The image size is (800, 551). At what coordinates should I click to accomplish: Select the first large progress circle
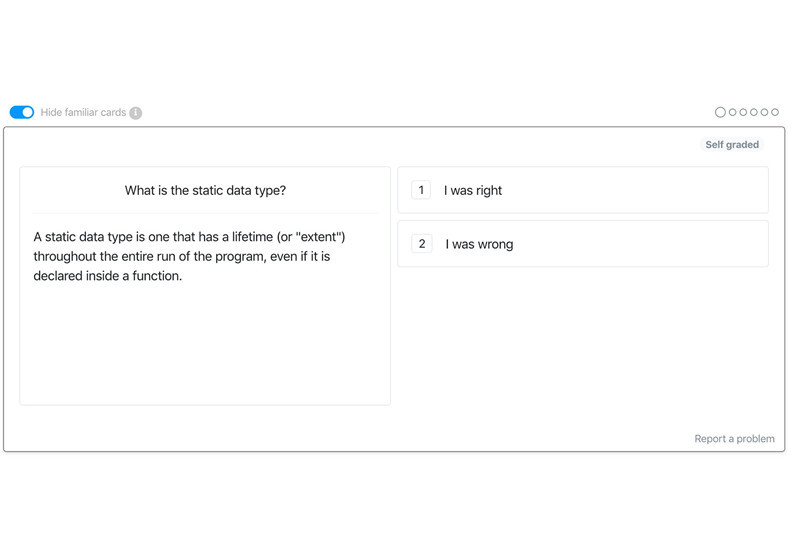point(720,112)
